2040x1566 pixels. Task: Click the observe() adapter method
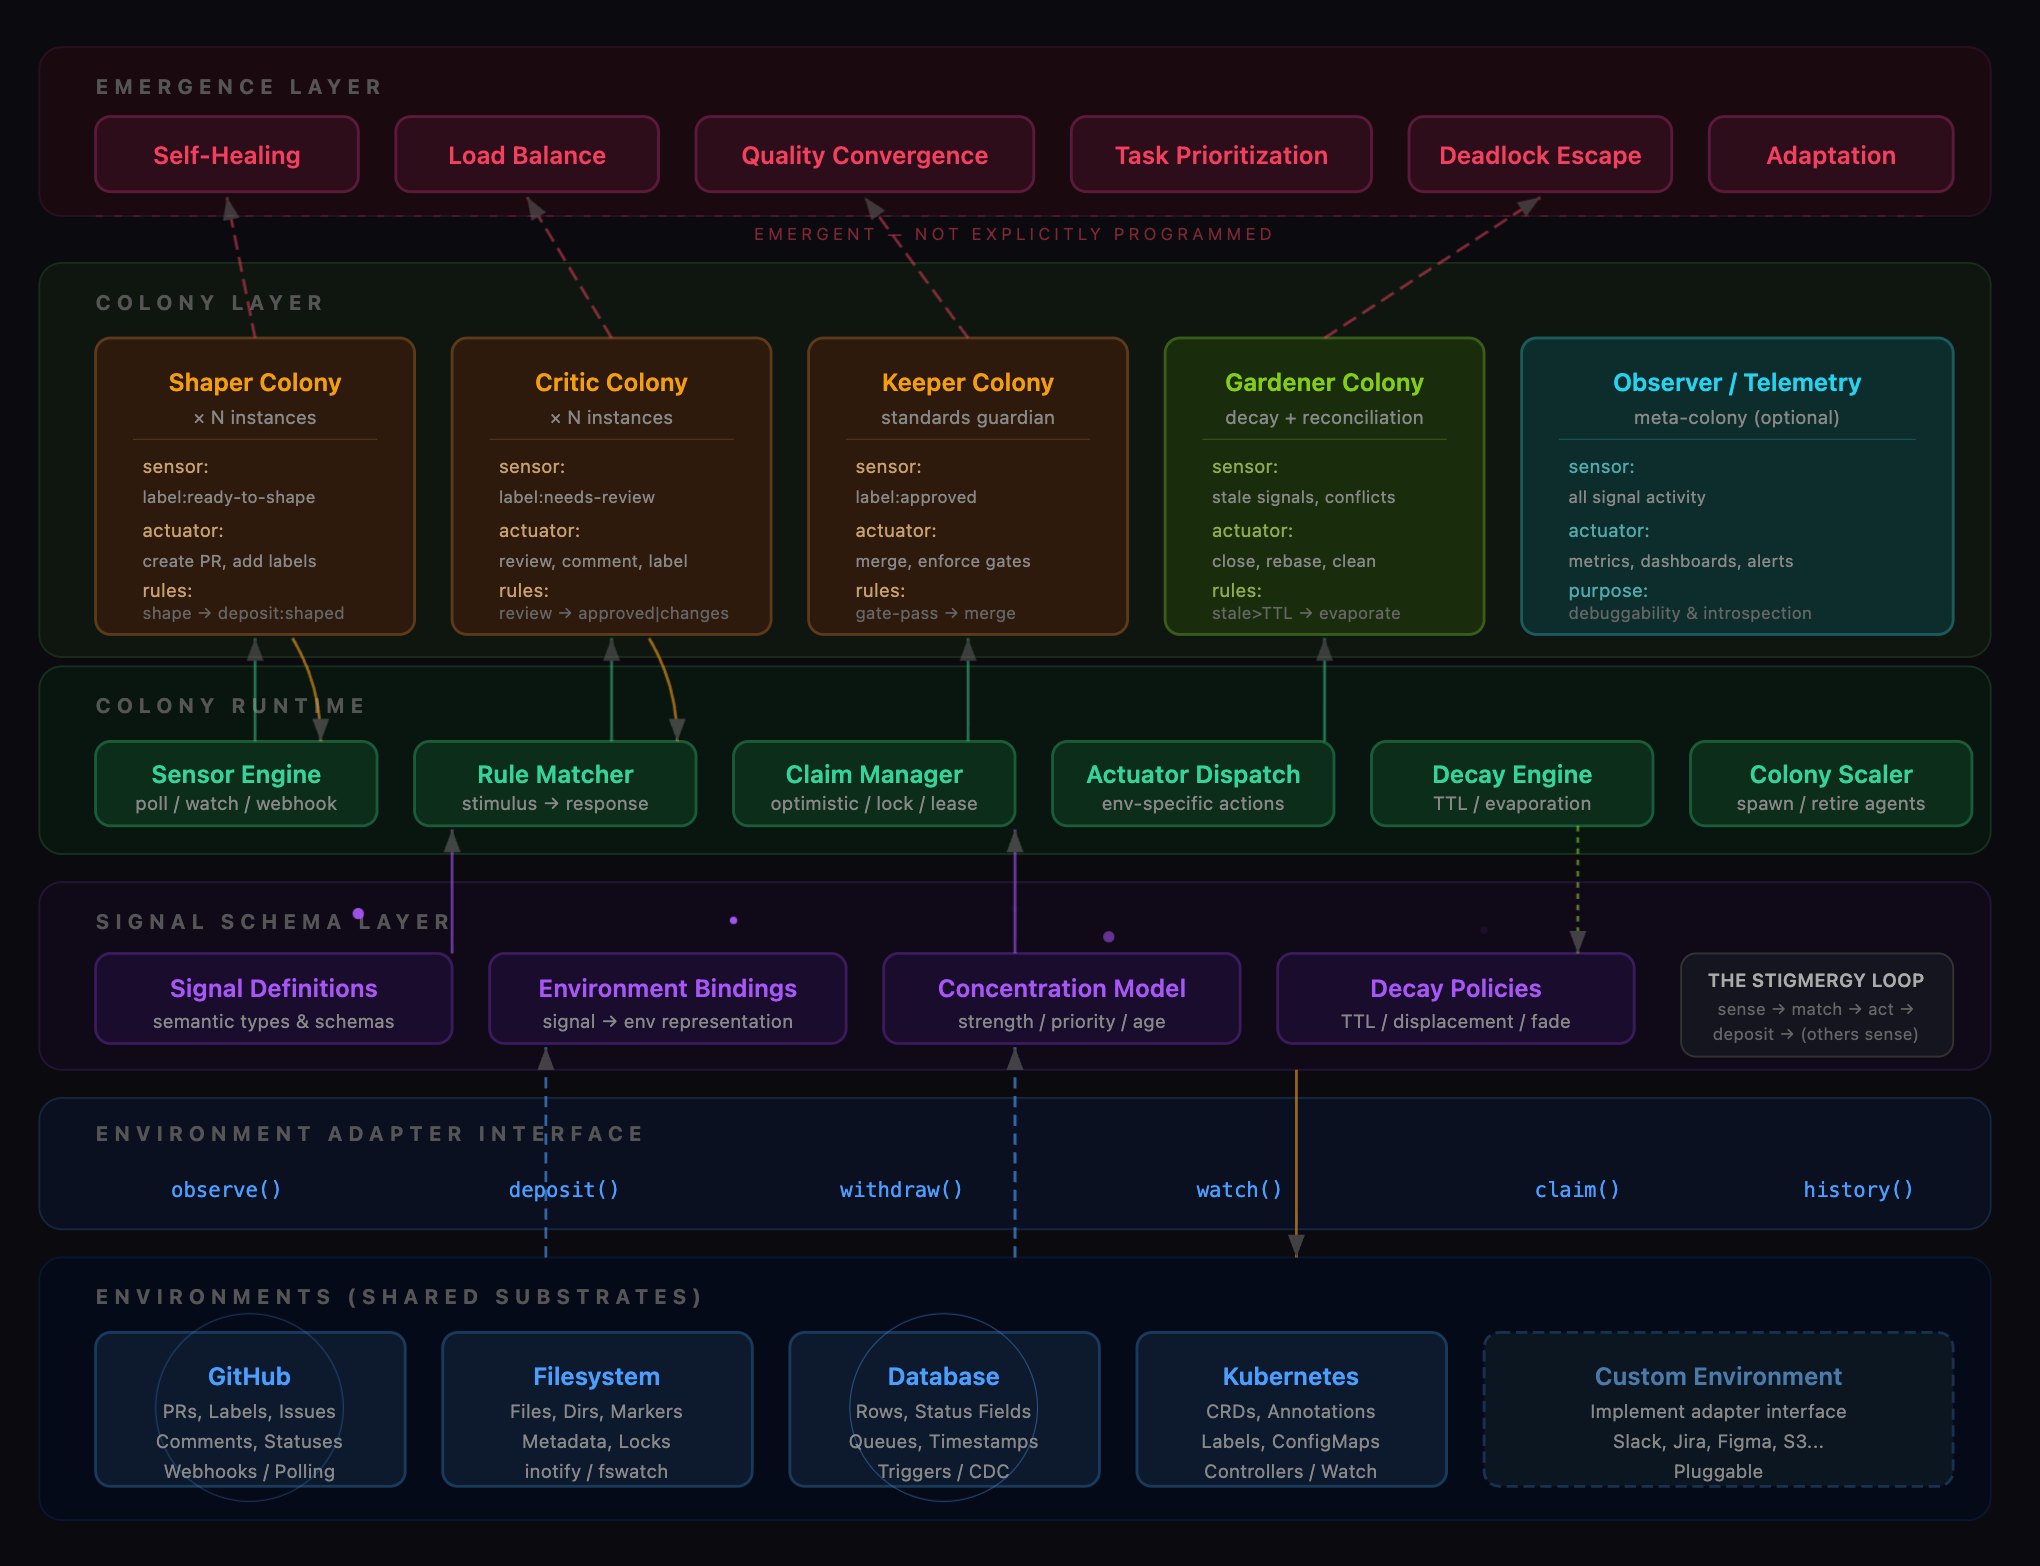226,1190
